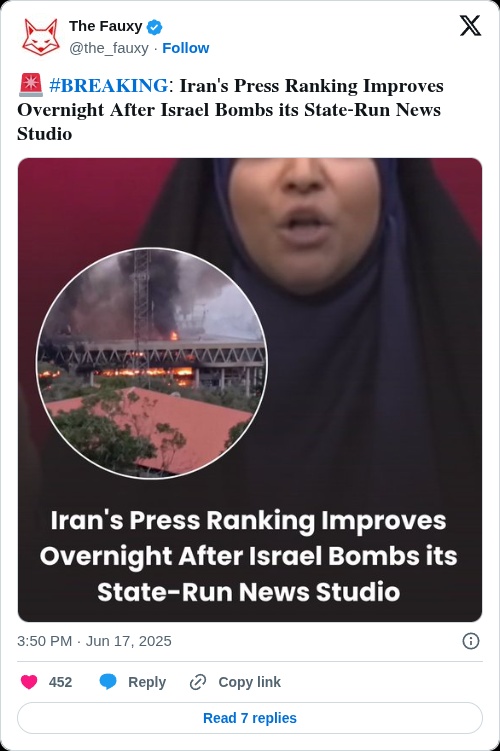This screenshot has width=500, height=751.
Task: Click the red siren emoji
Action: point(31,85)
